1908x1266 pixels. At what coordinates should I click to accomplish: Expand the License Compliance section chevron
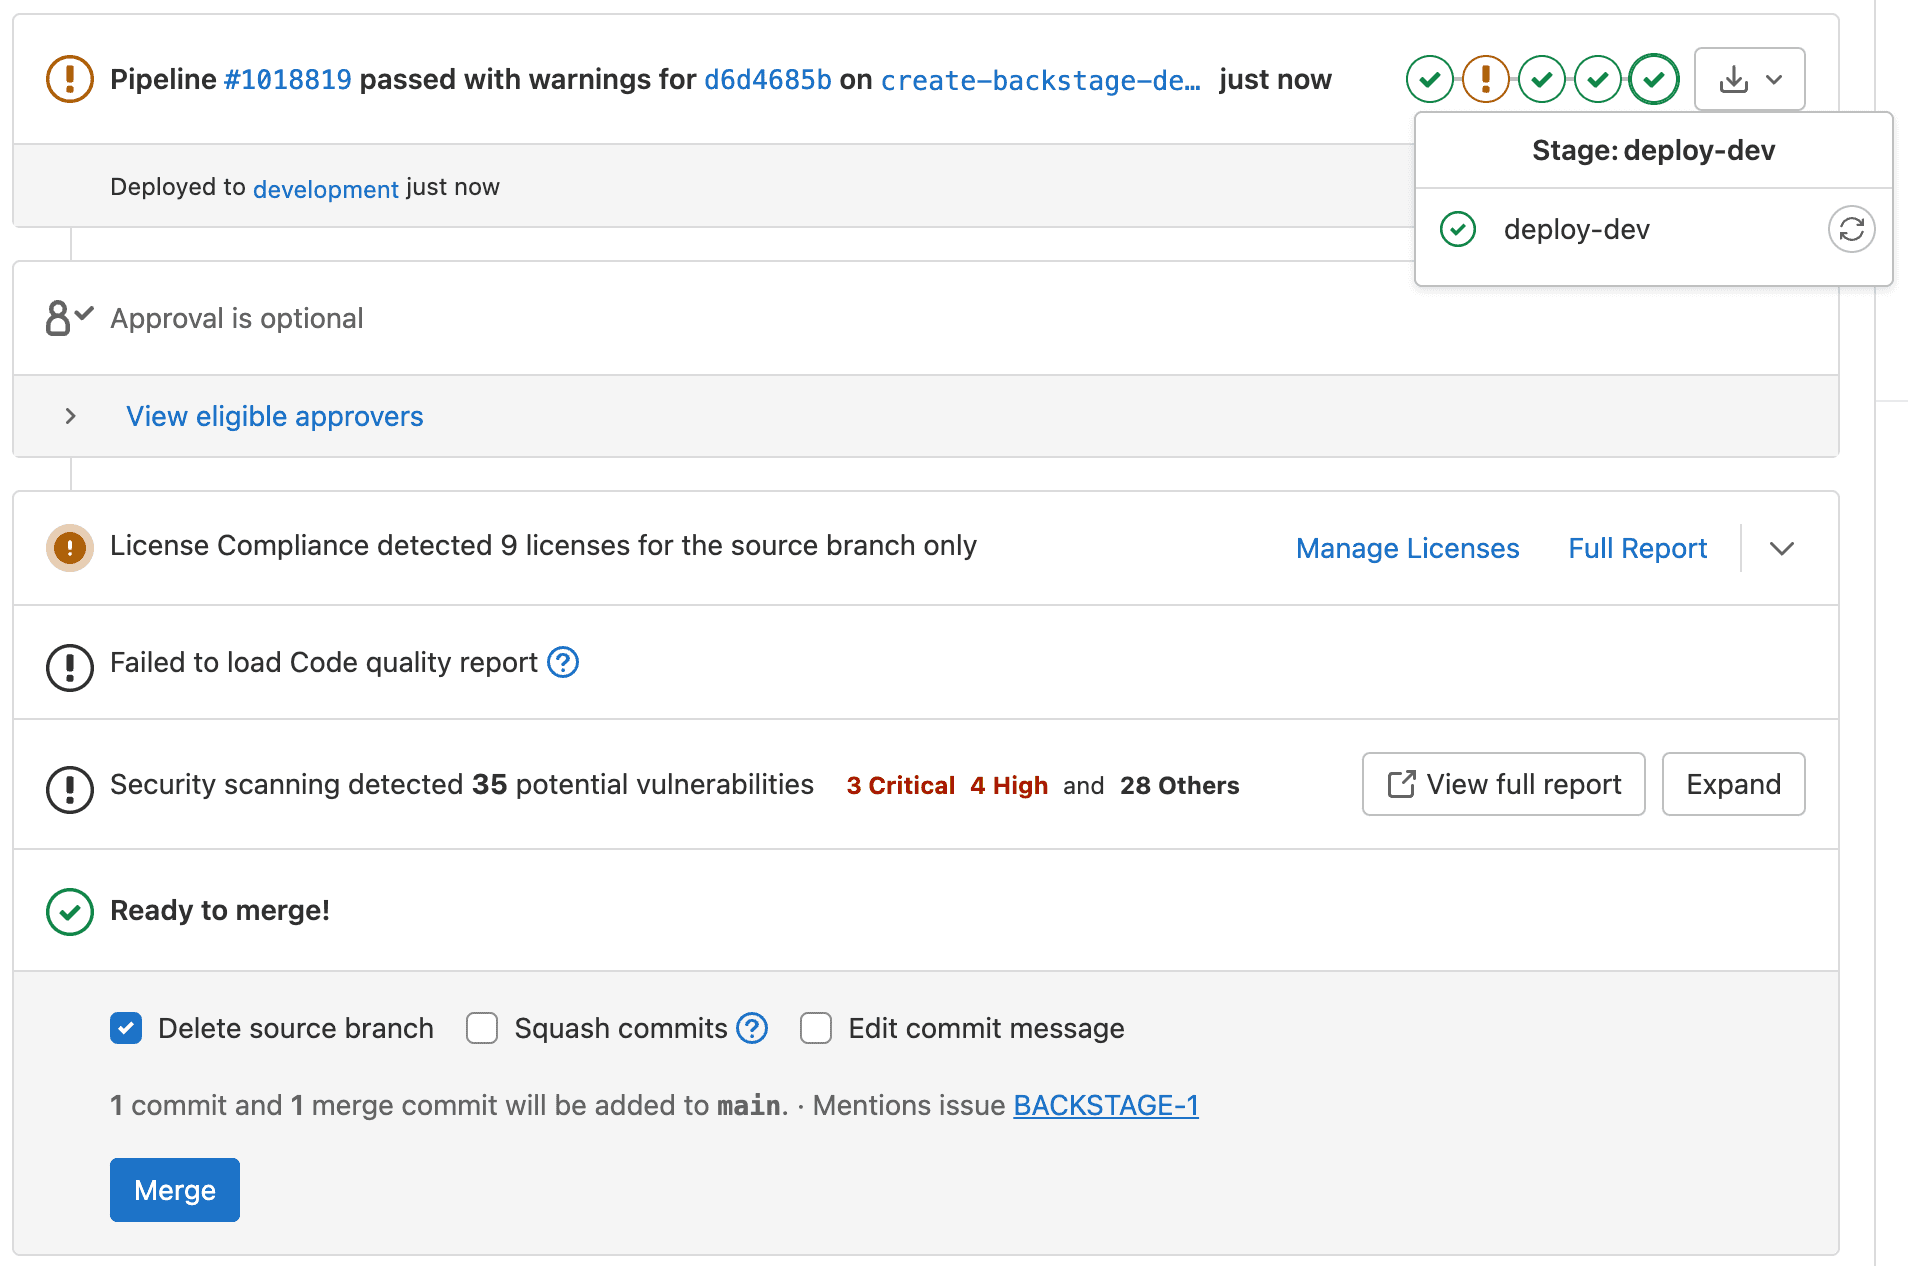[x=1782, y=548]
